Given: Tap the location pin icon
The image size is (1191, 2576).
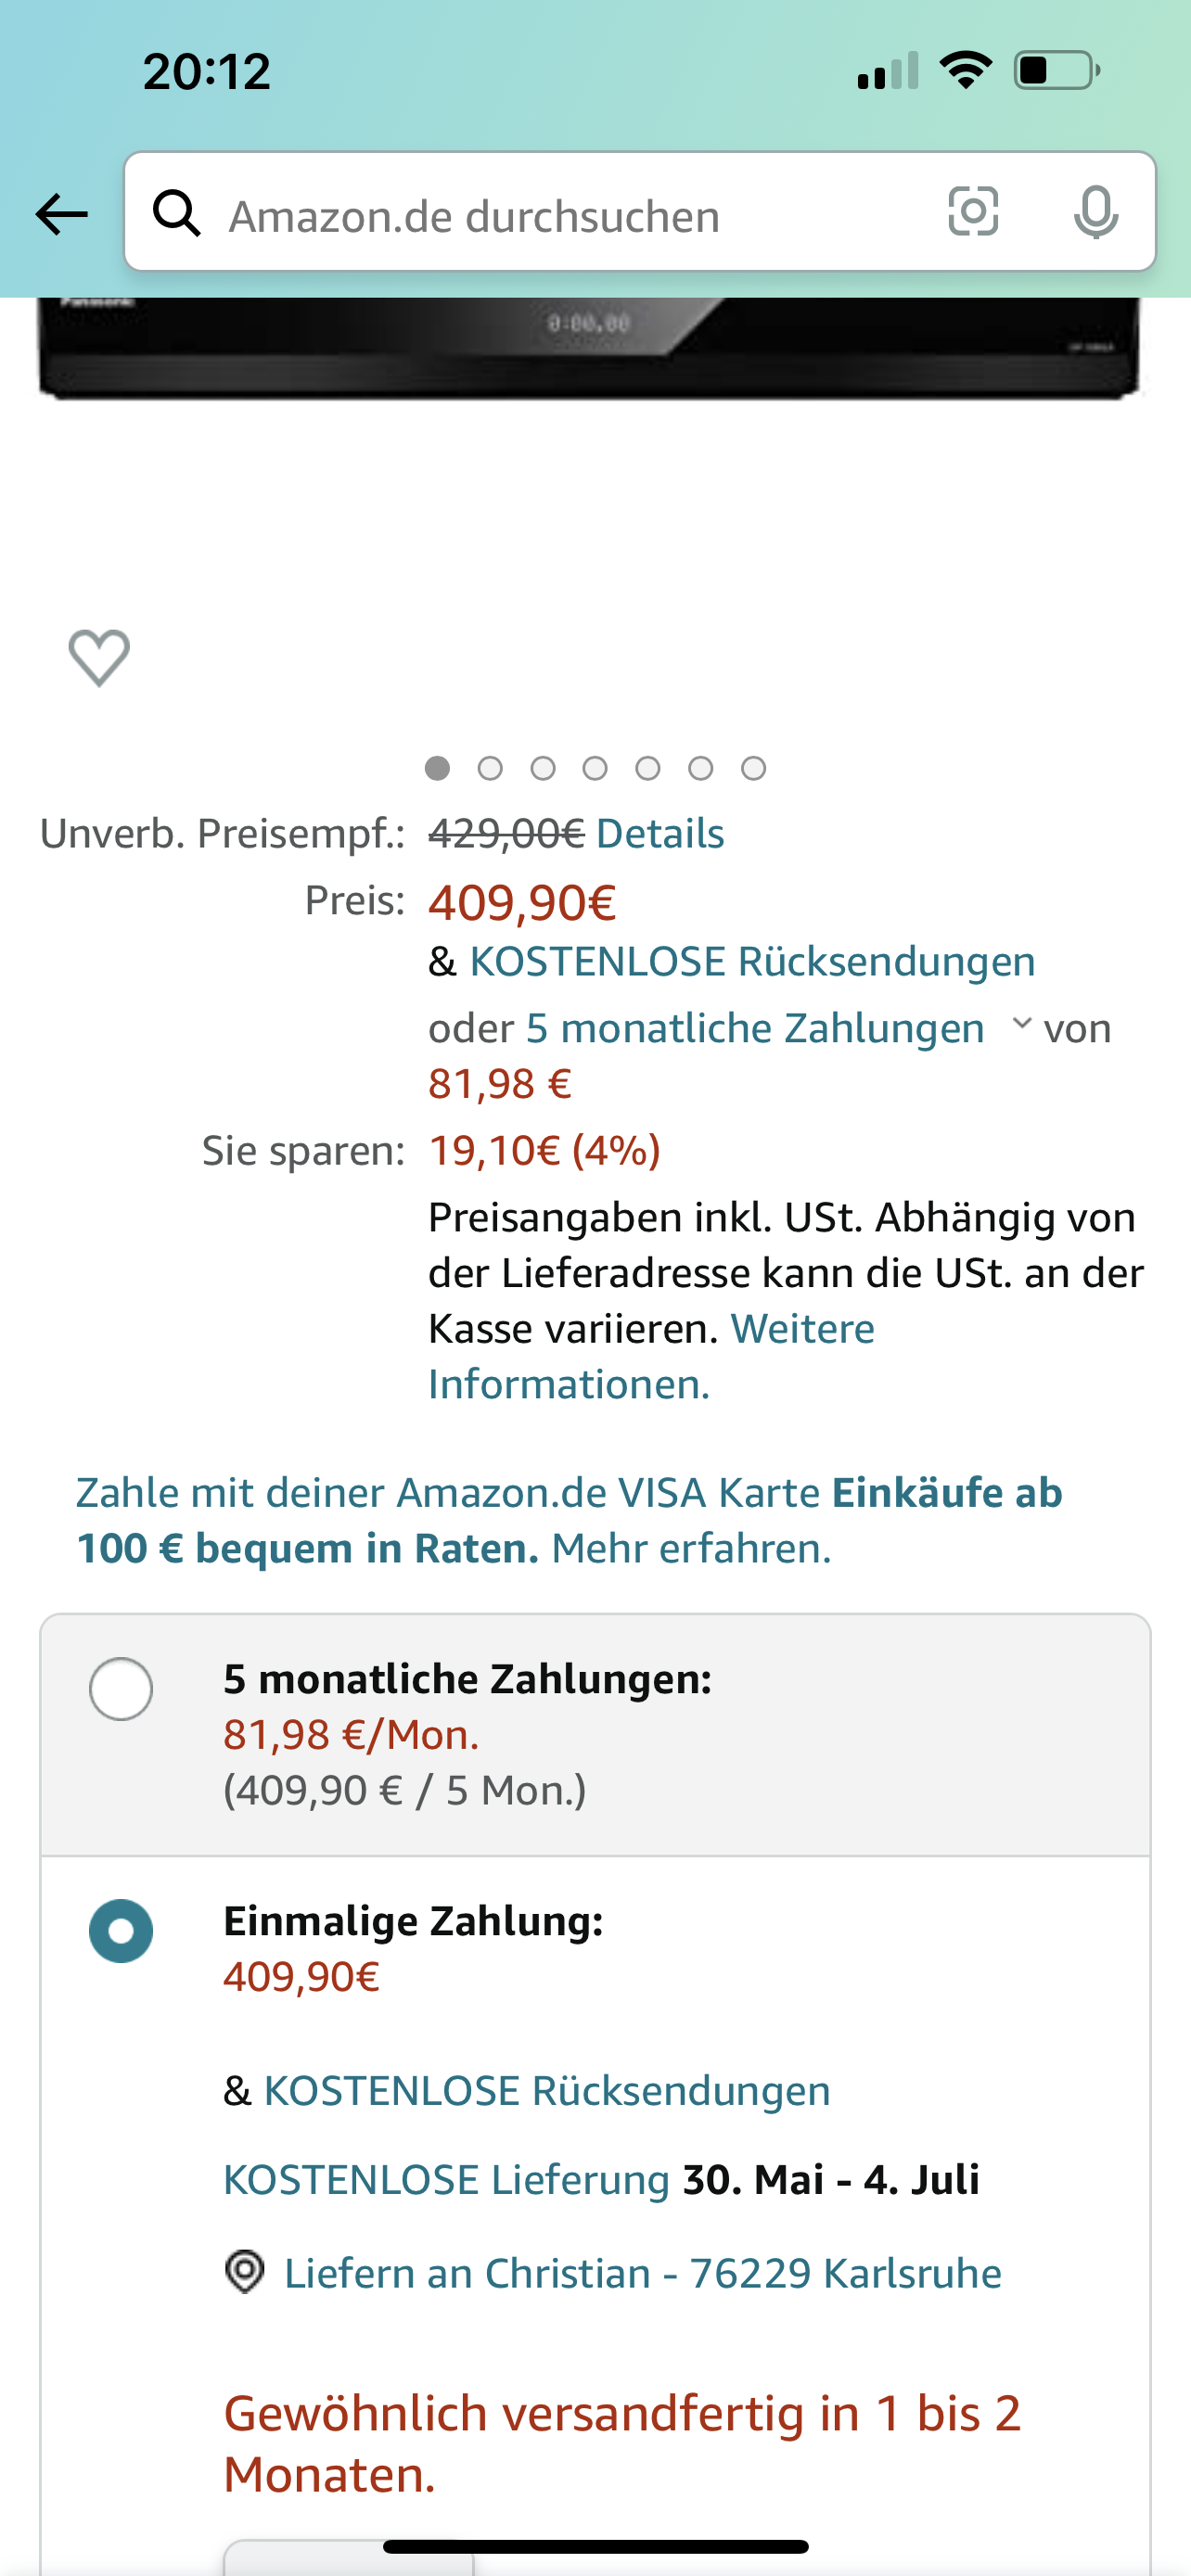Looking at the screenshot, I should [245, 2272].
